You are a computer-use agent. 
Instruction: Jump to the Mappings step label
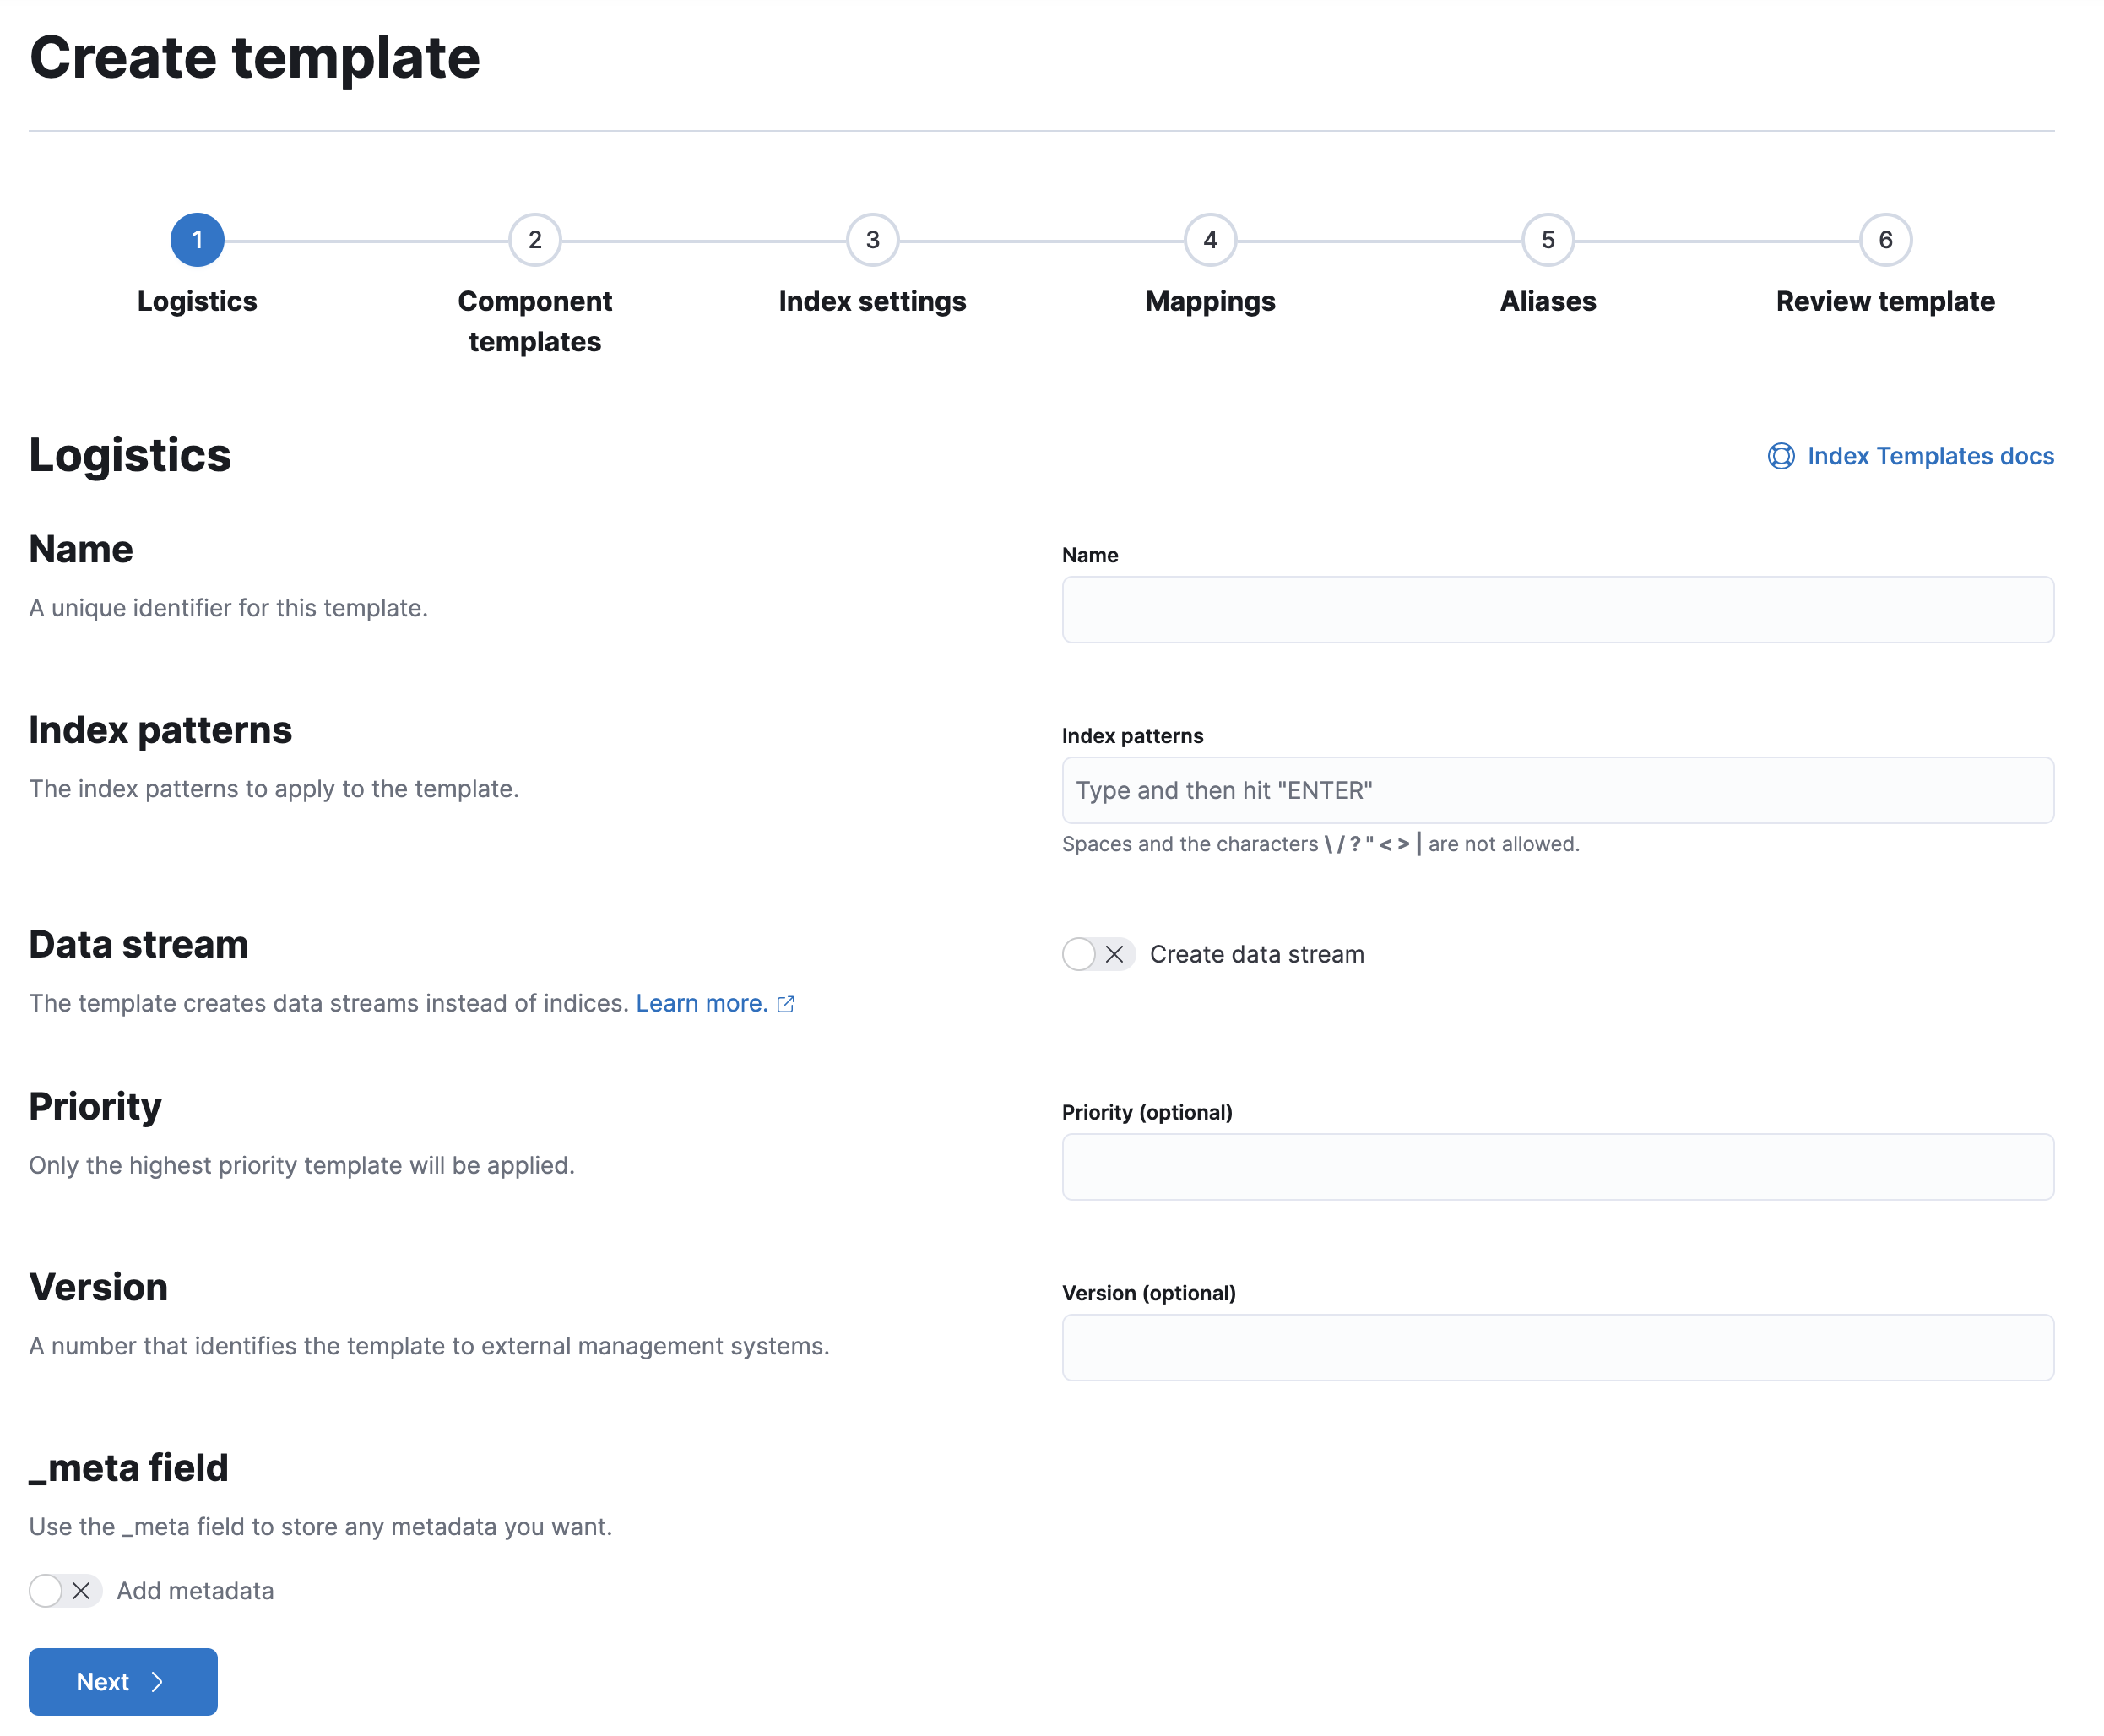(1210, 301)
